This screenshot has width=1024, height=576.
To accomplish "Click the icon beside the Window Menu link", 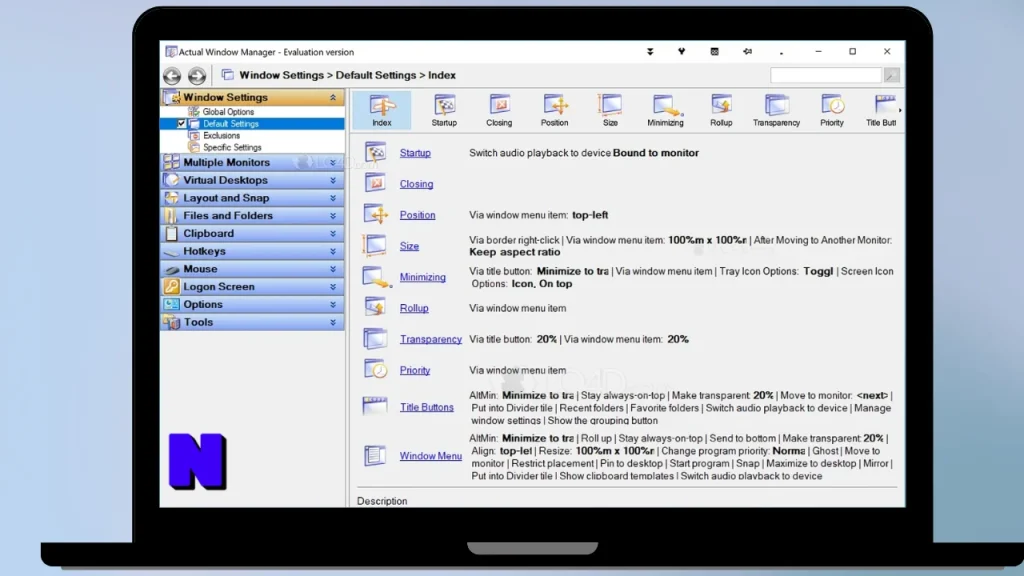I will pyautogui.click(x=376, y=455).
